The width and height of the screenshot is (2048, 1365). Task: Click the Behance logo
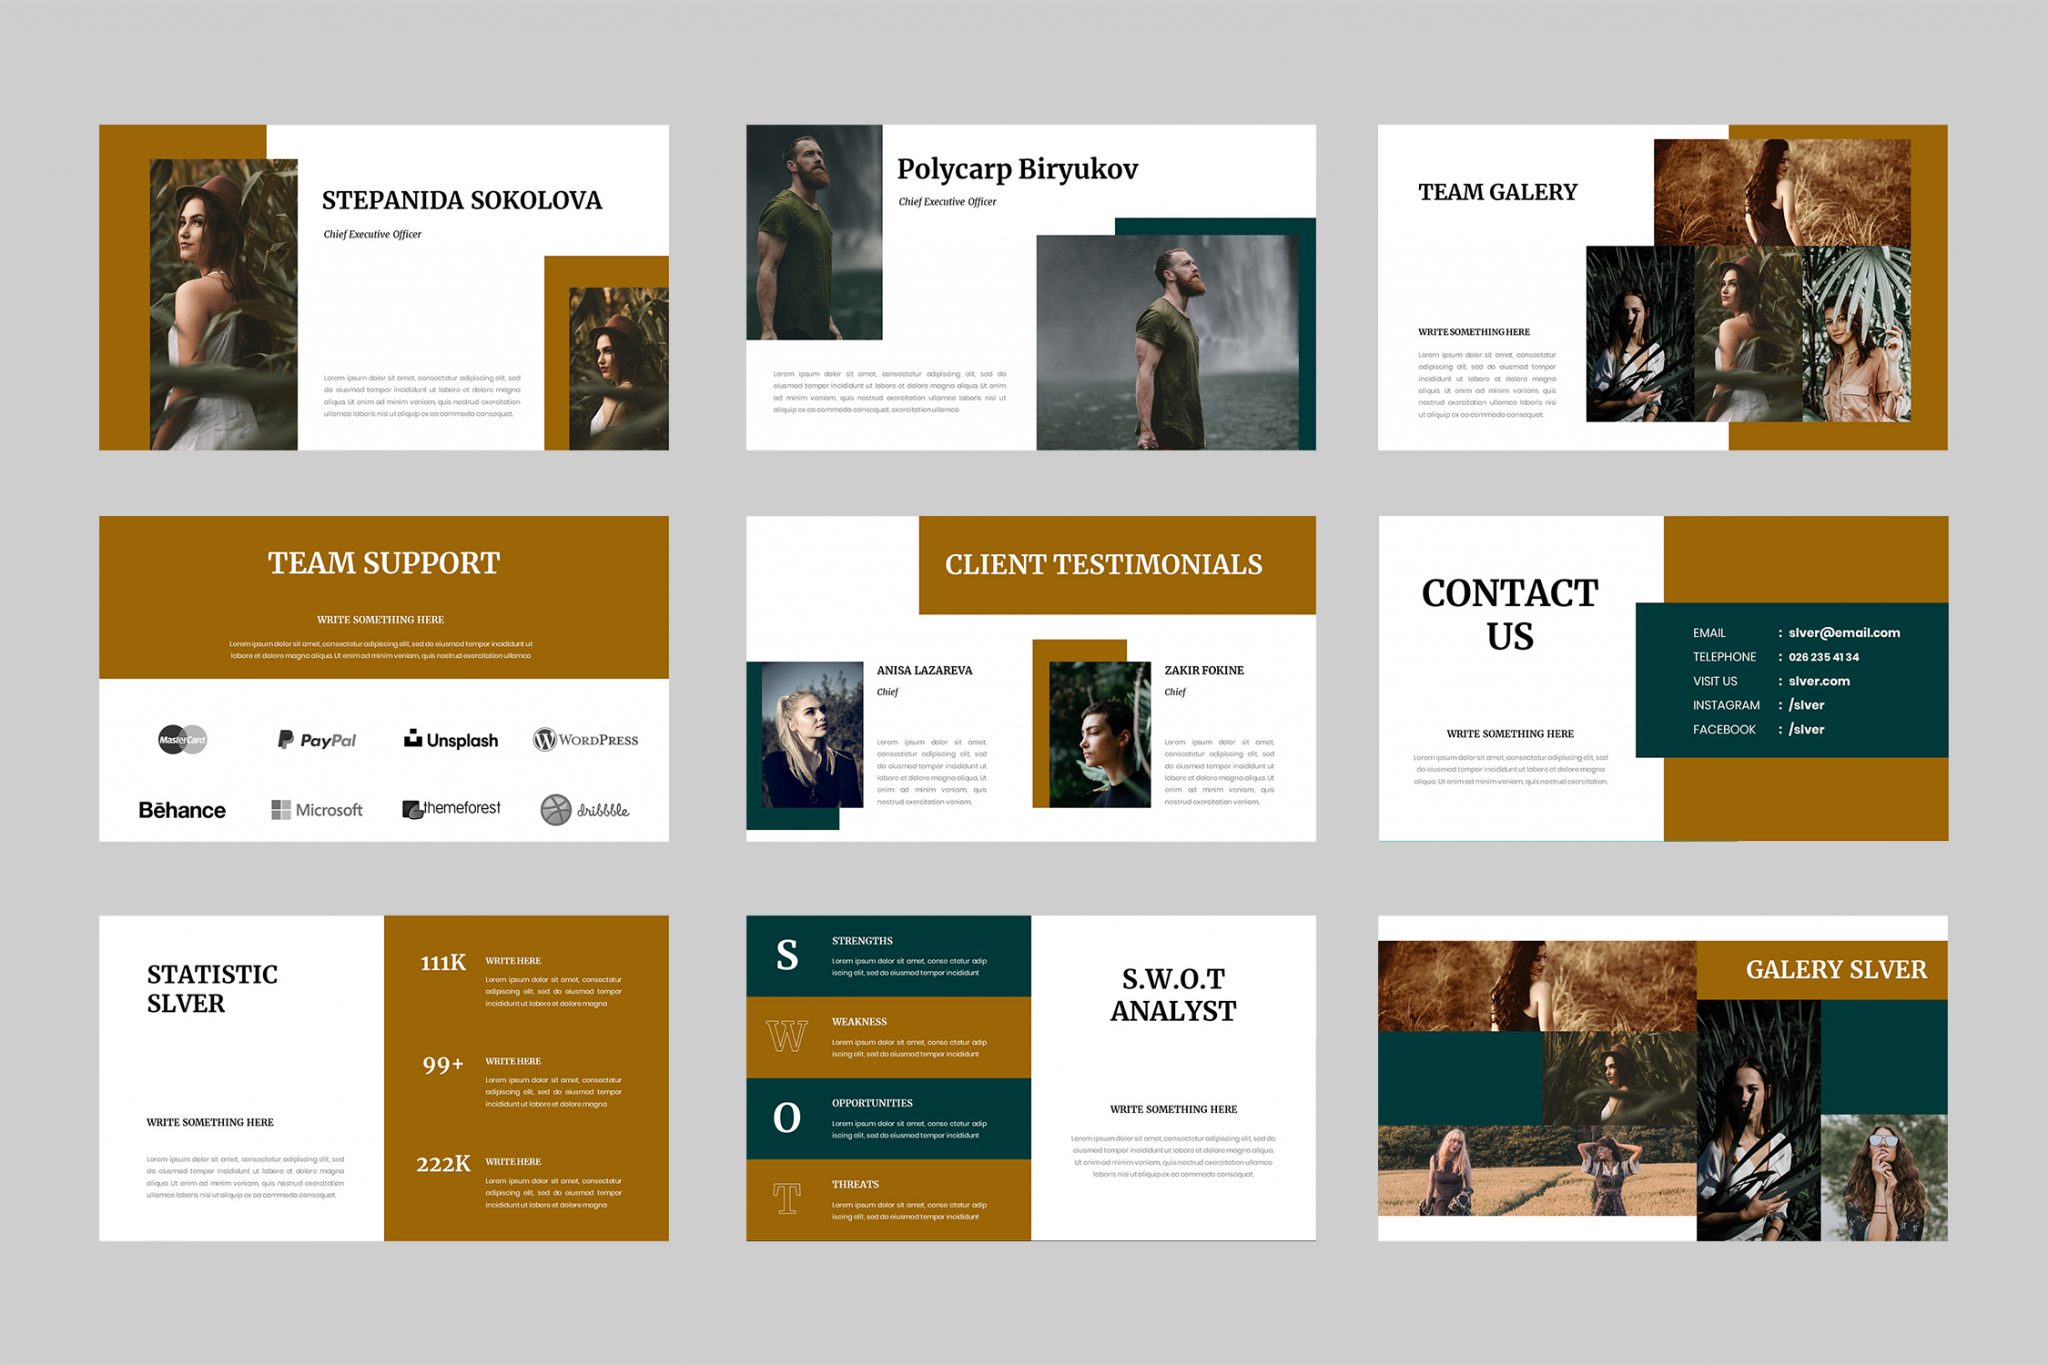(181, 810)
